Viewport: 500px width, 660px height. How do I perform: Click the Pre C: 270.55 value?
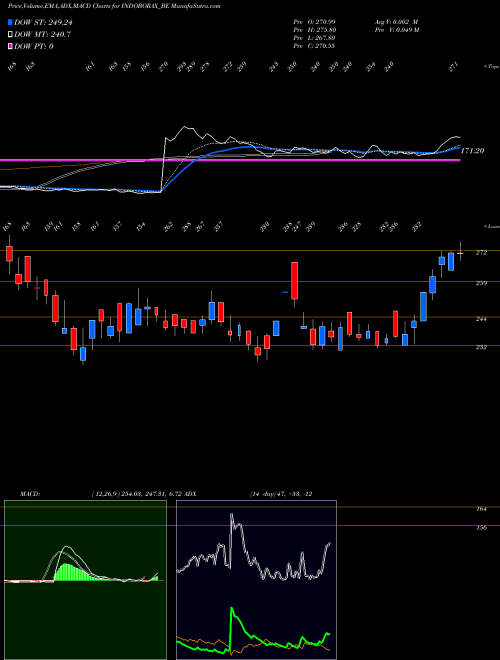pyautogui.click(x=314, y=45)
